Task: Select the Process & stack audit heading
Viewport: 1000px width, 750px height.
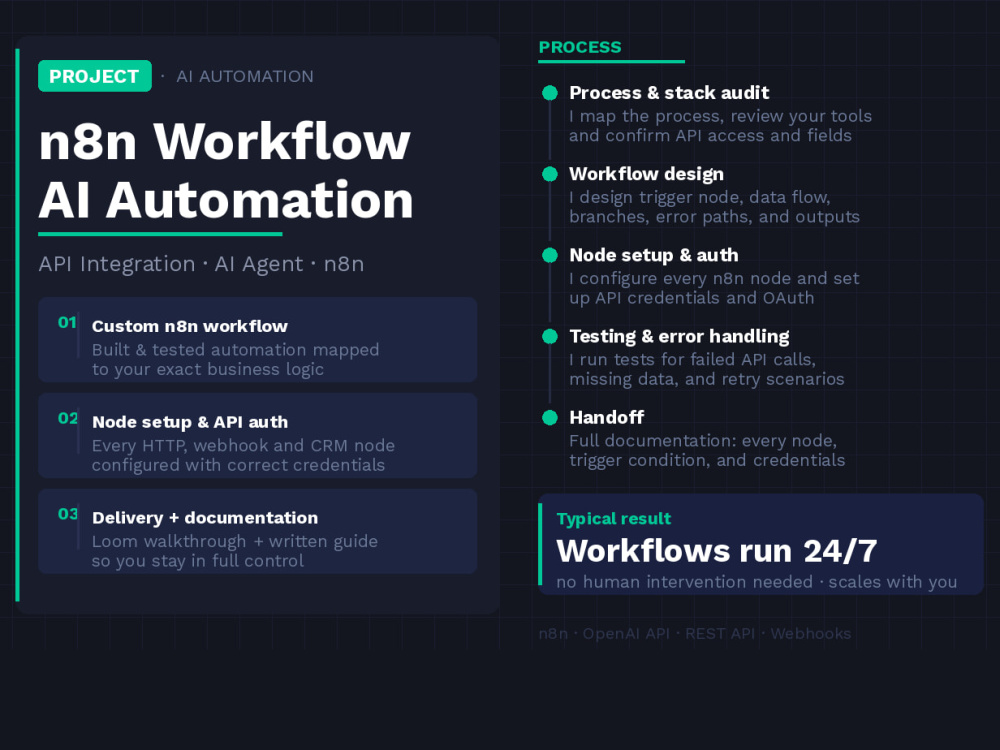Action: (669, 93)
